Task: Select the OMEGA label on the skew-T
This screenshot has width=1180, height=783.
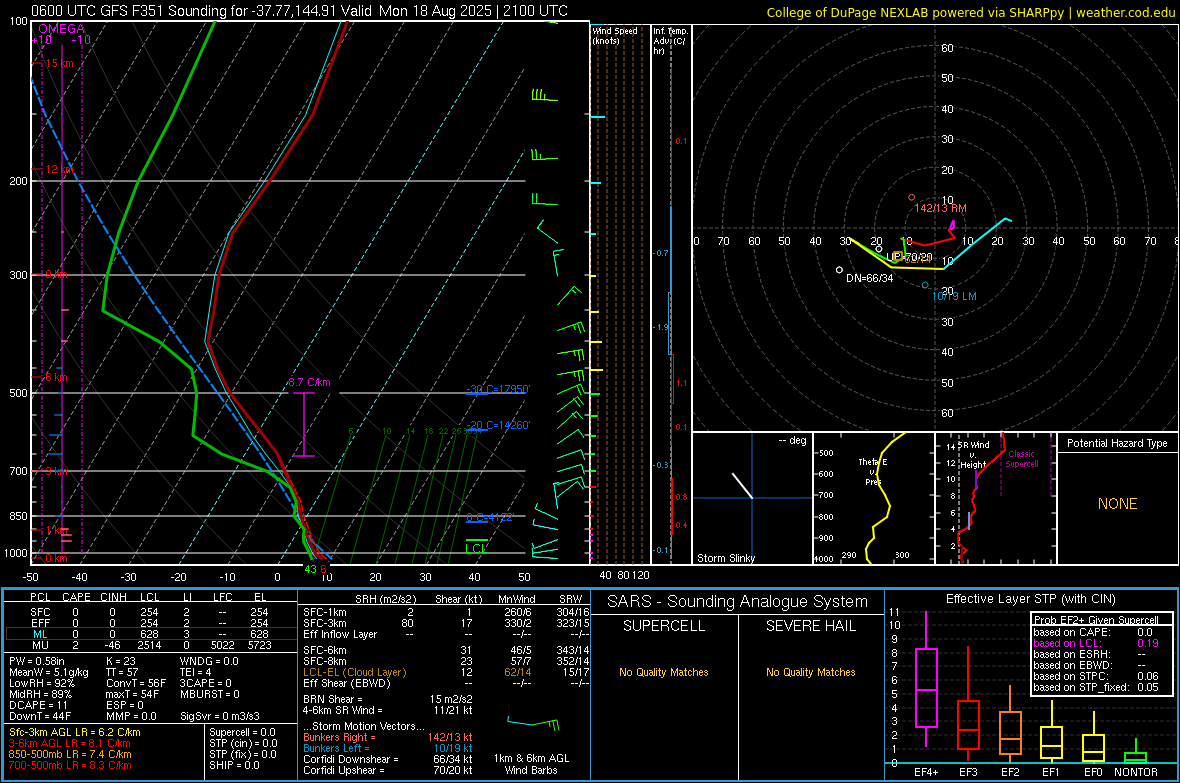Action: point(62,29)
